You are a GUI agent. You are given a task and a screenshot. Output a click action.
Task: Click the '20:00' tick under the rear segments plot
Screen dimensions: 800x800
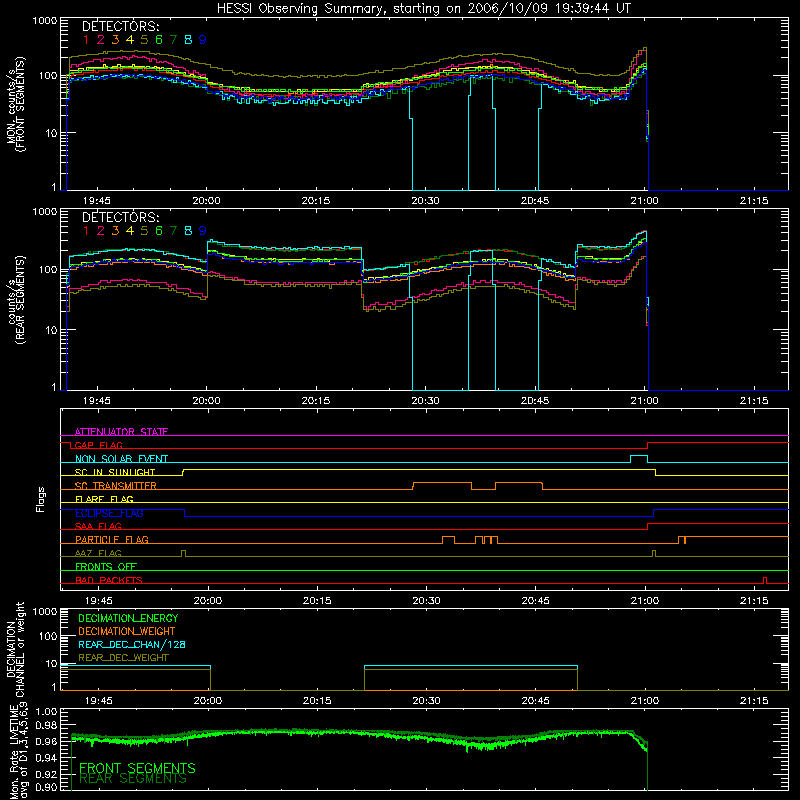click(x=207, y=401)
